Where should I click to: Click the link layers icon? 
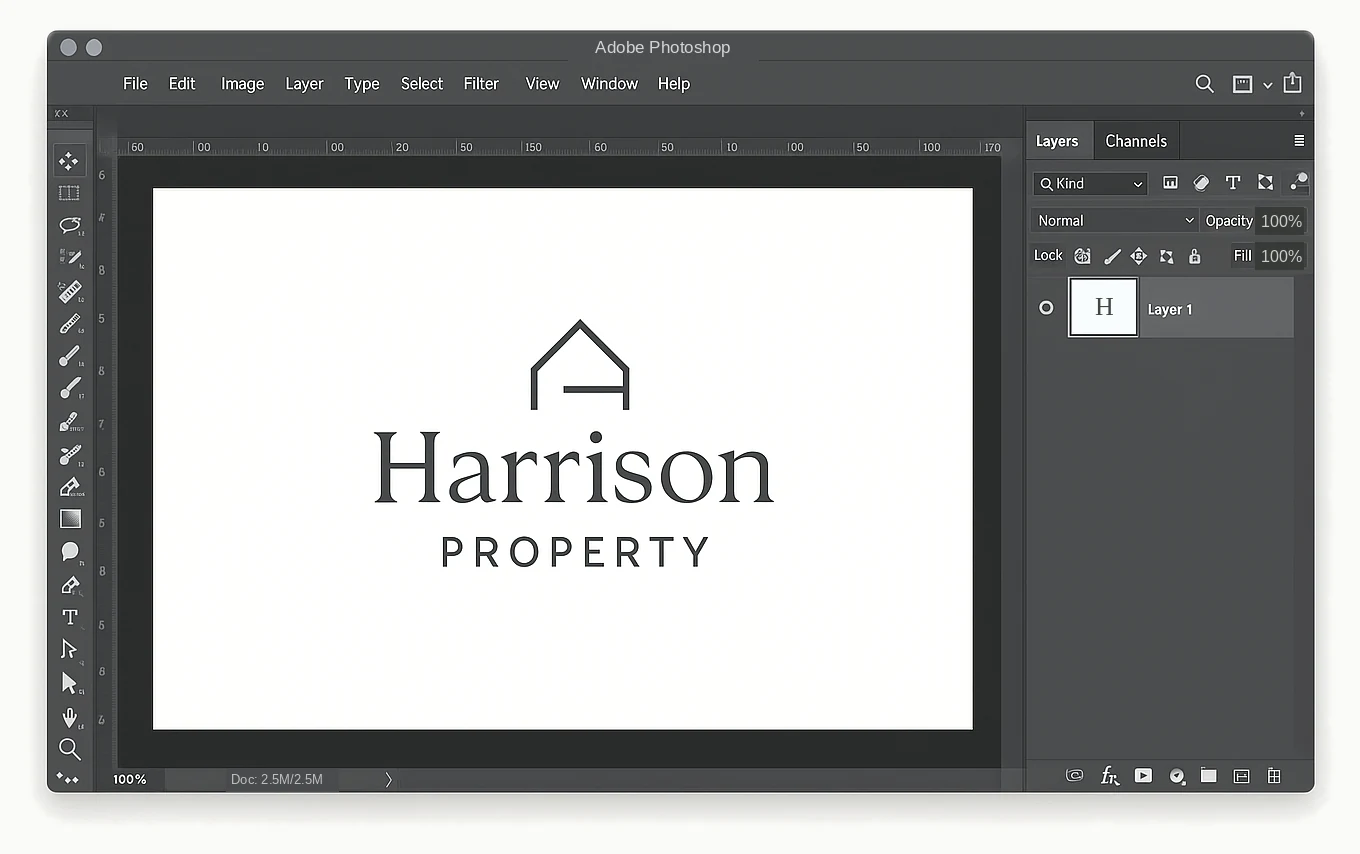pos(1075,775)
